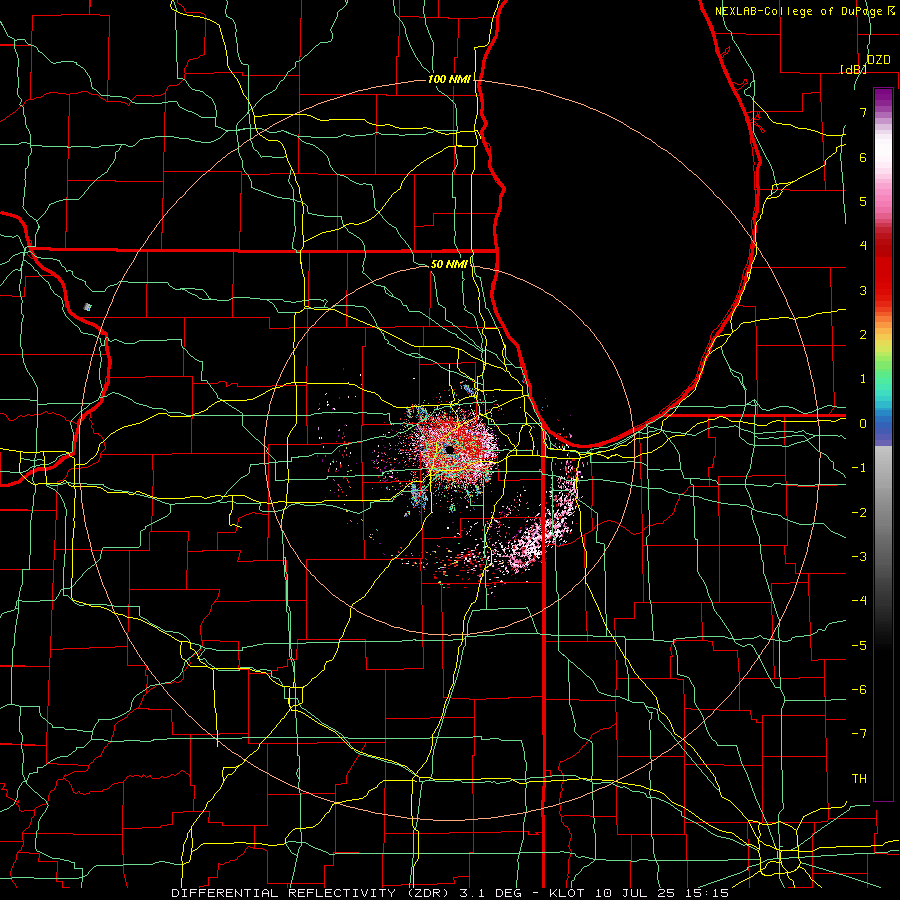Click the 5 value on the color scale

pyautogui.click(x=863, y=201)
